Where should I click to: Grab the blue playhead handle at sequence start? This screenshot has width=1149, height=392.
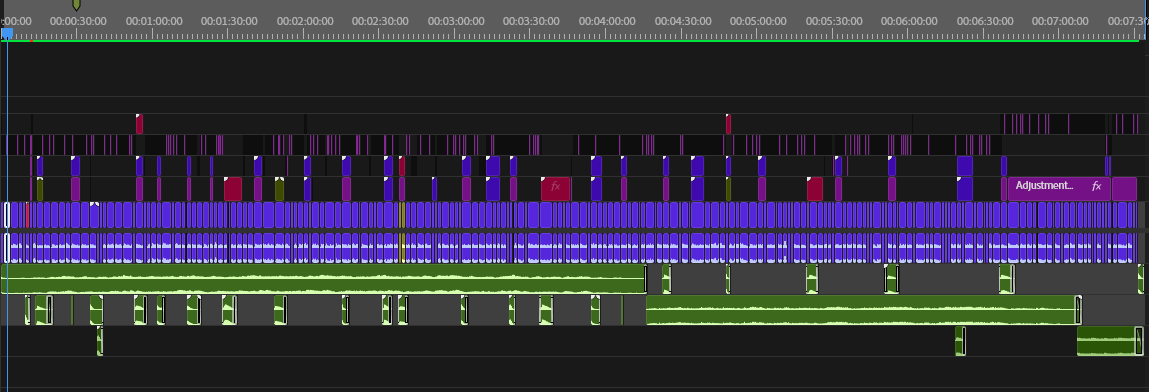point(7,34)
